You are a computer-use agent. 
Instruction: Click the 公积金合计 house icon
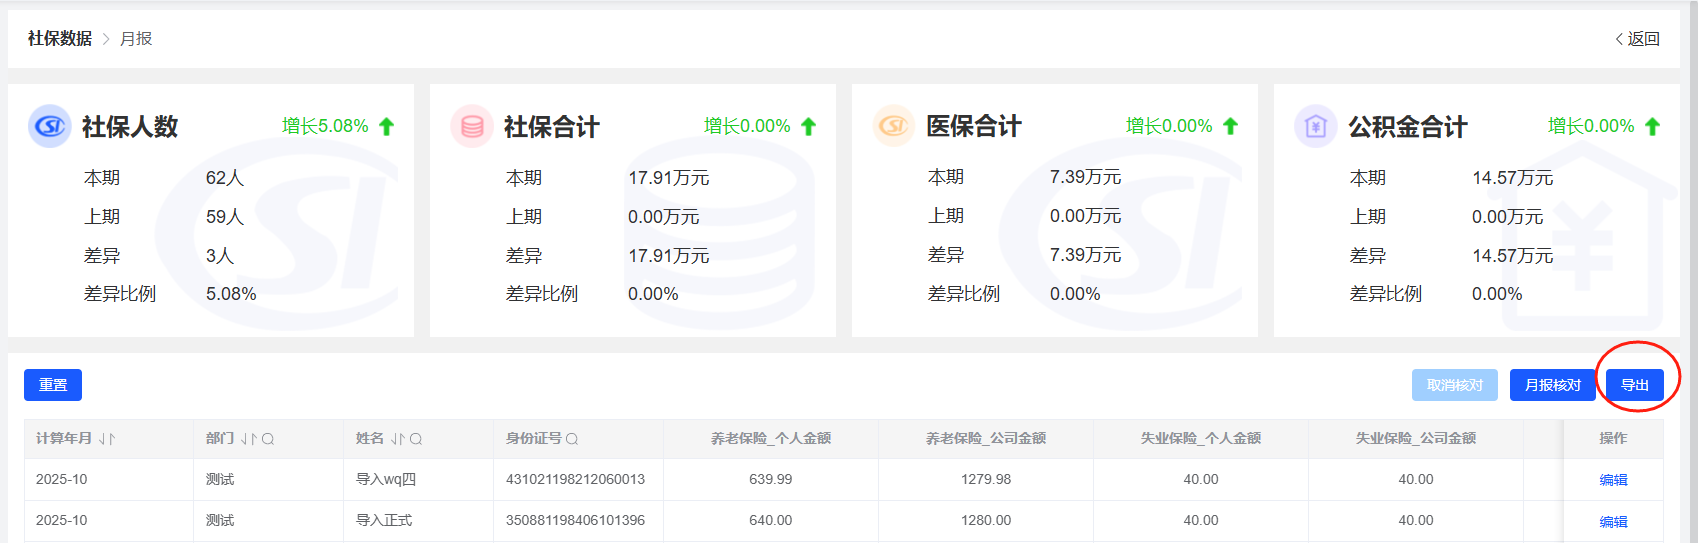click(1316, 126)
